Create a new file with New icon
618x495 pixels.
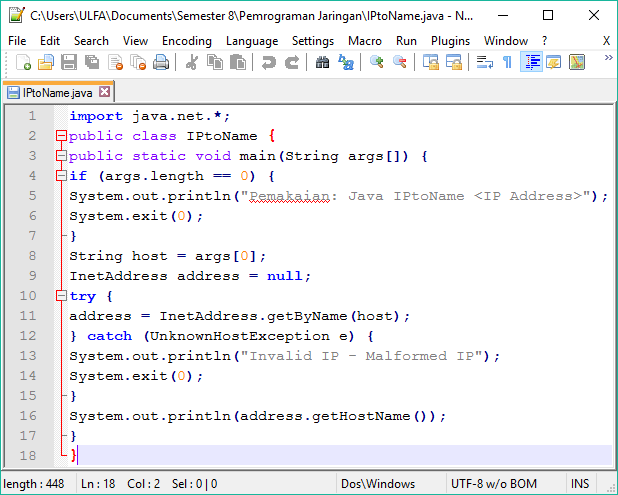point(23,62)
